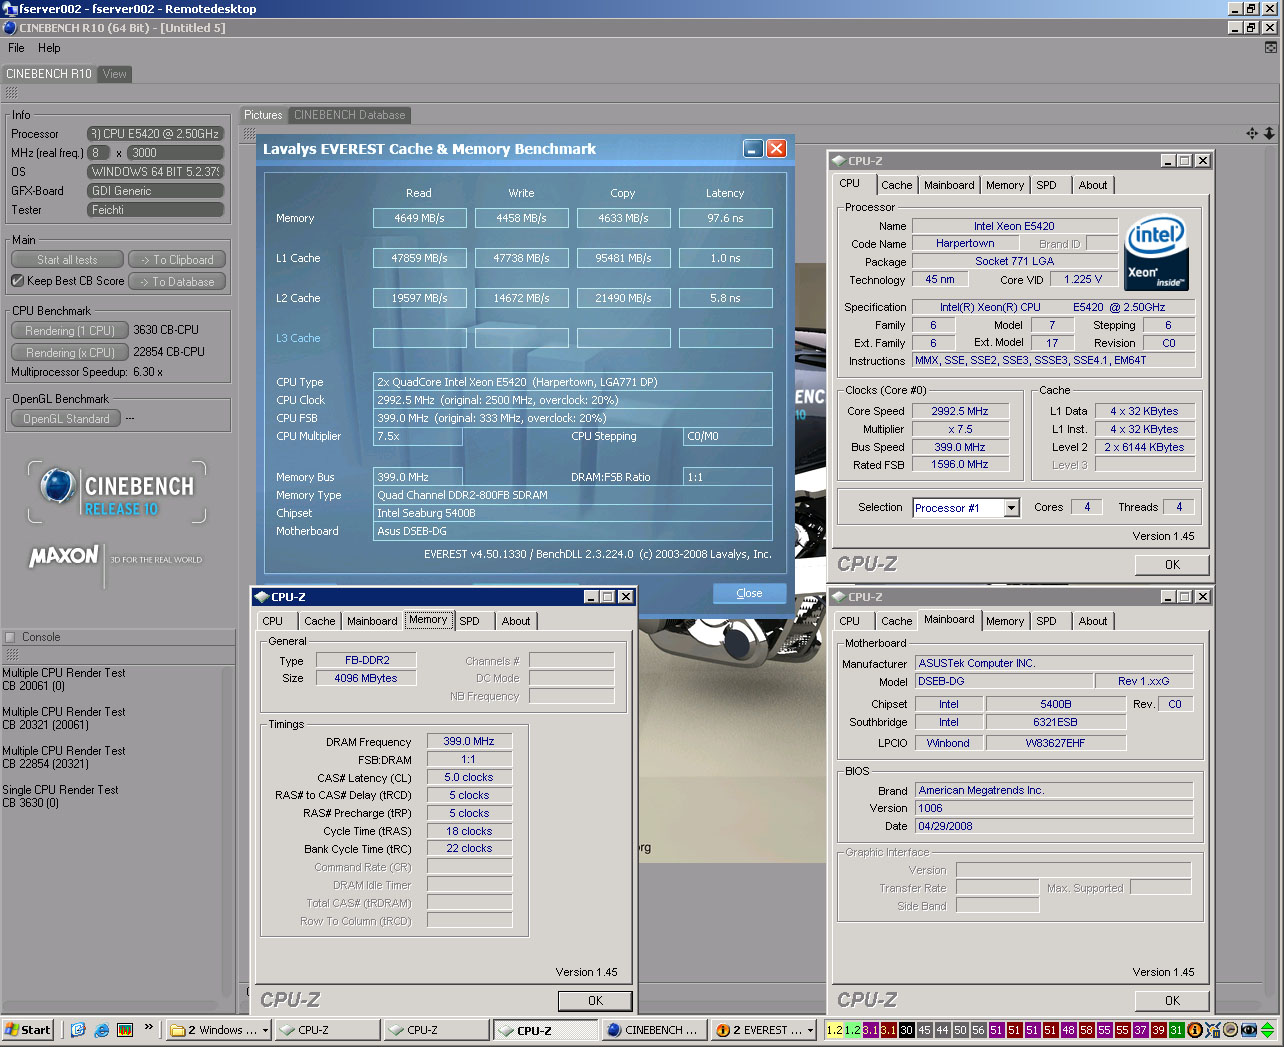The height and width of the screenshot is (1047, 1284).
Task: Click OK in the CPU-Z Mainboard window
Action: coord(1172,1000)
